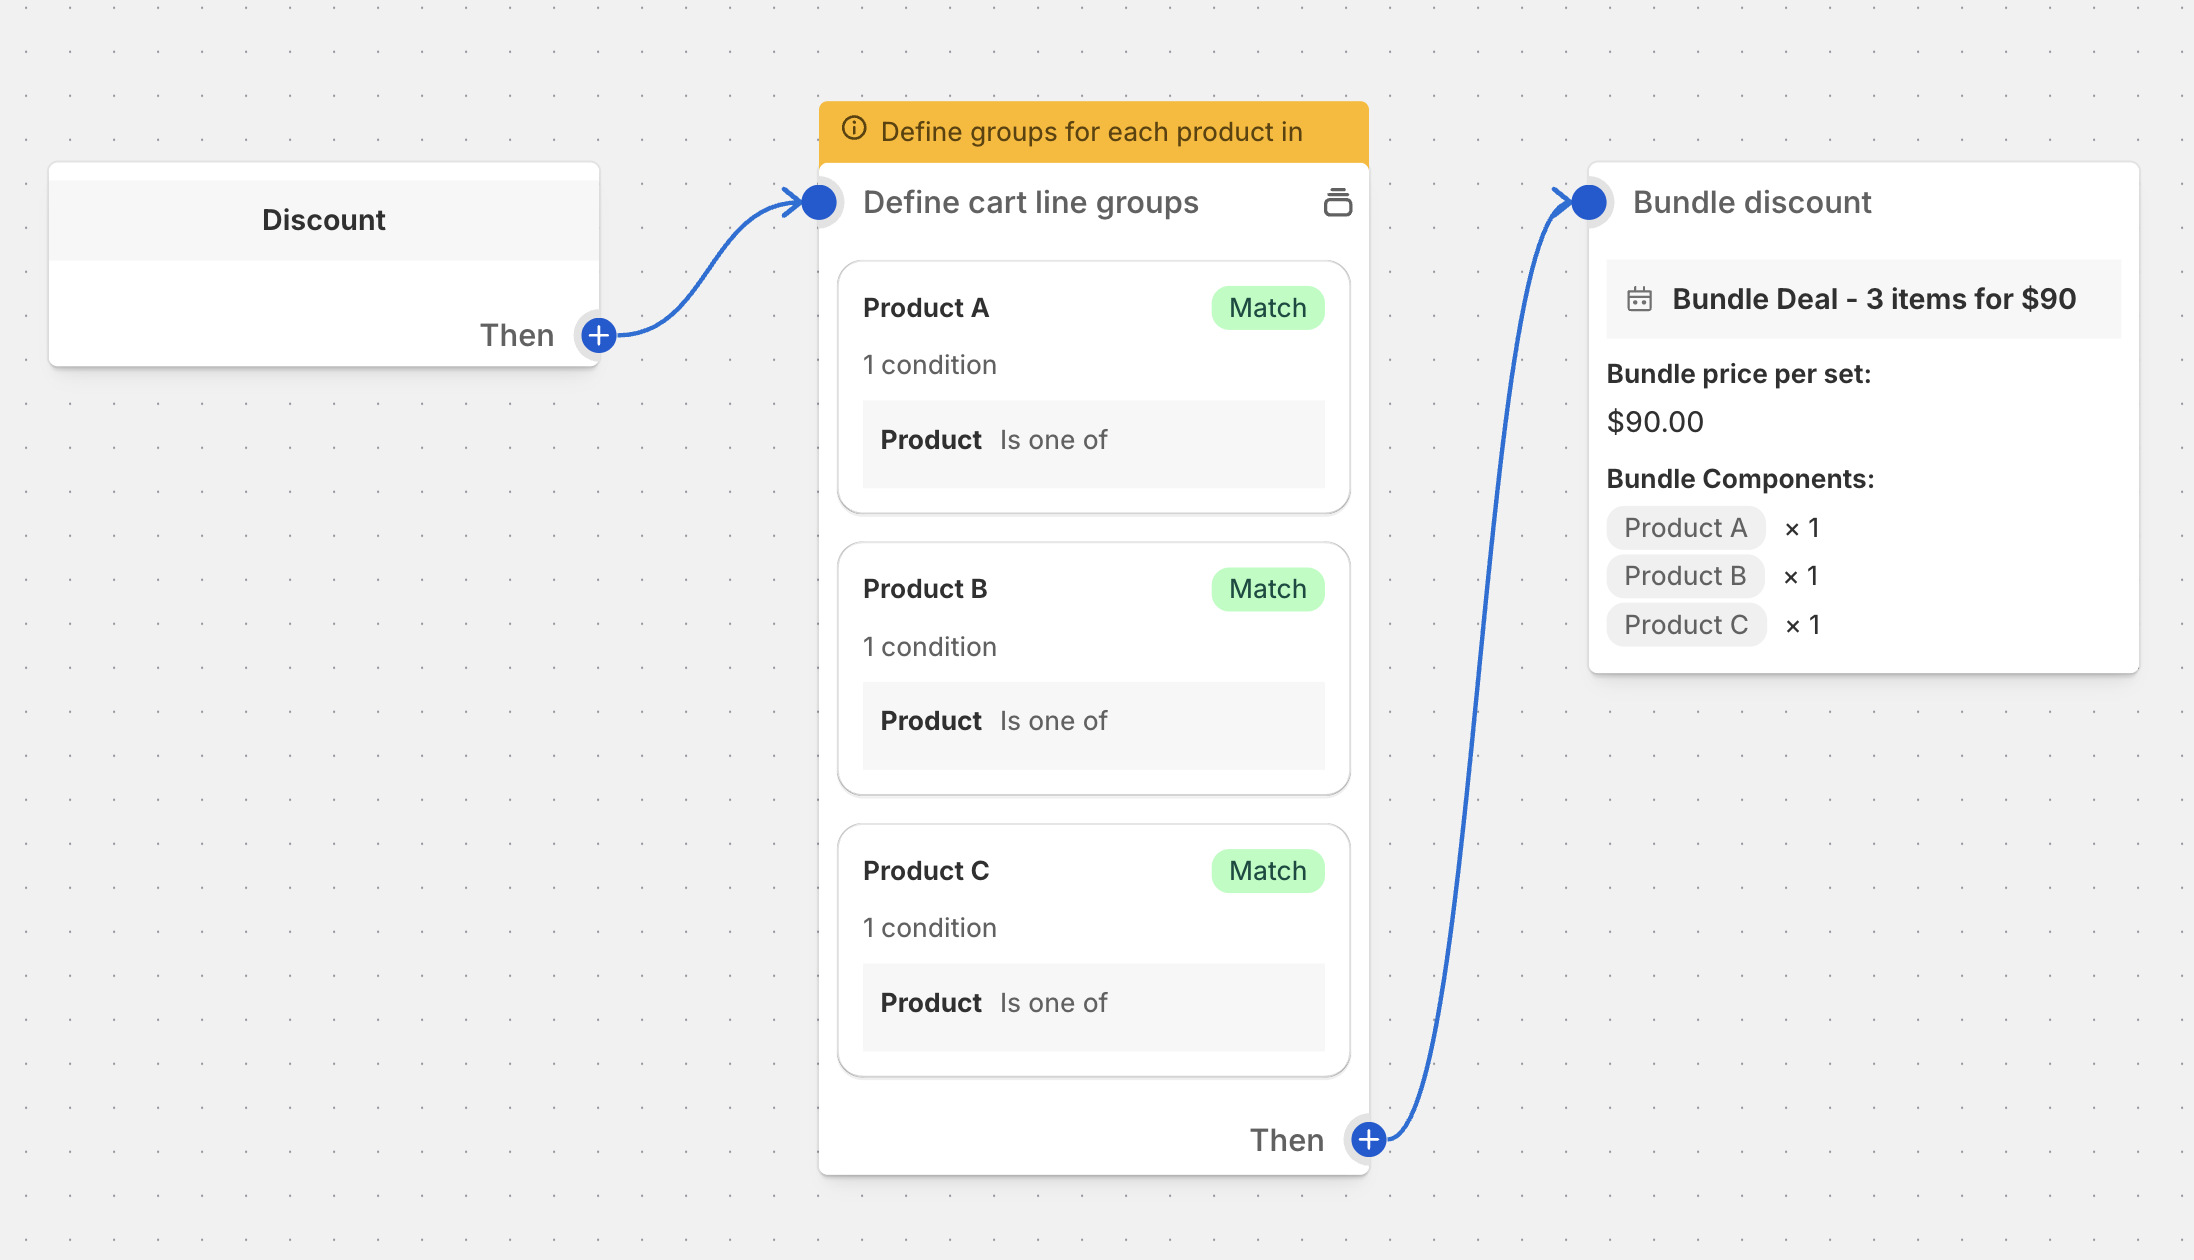Select the Product C chip in Bundle Components
This screenshot has height=1260, width=2194.
(1686, 624)
